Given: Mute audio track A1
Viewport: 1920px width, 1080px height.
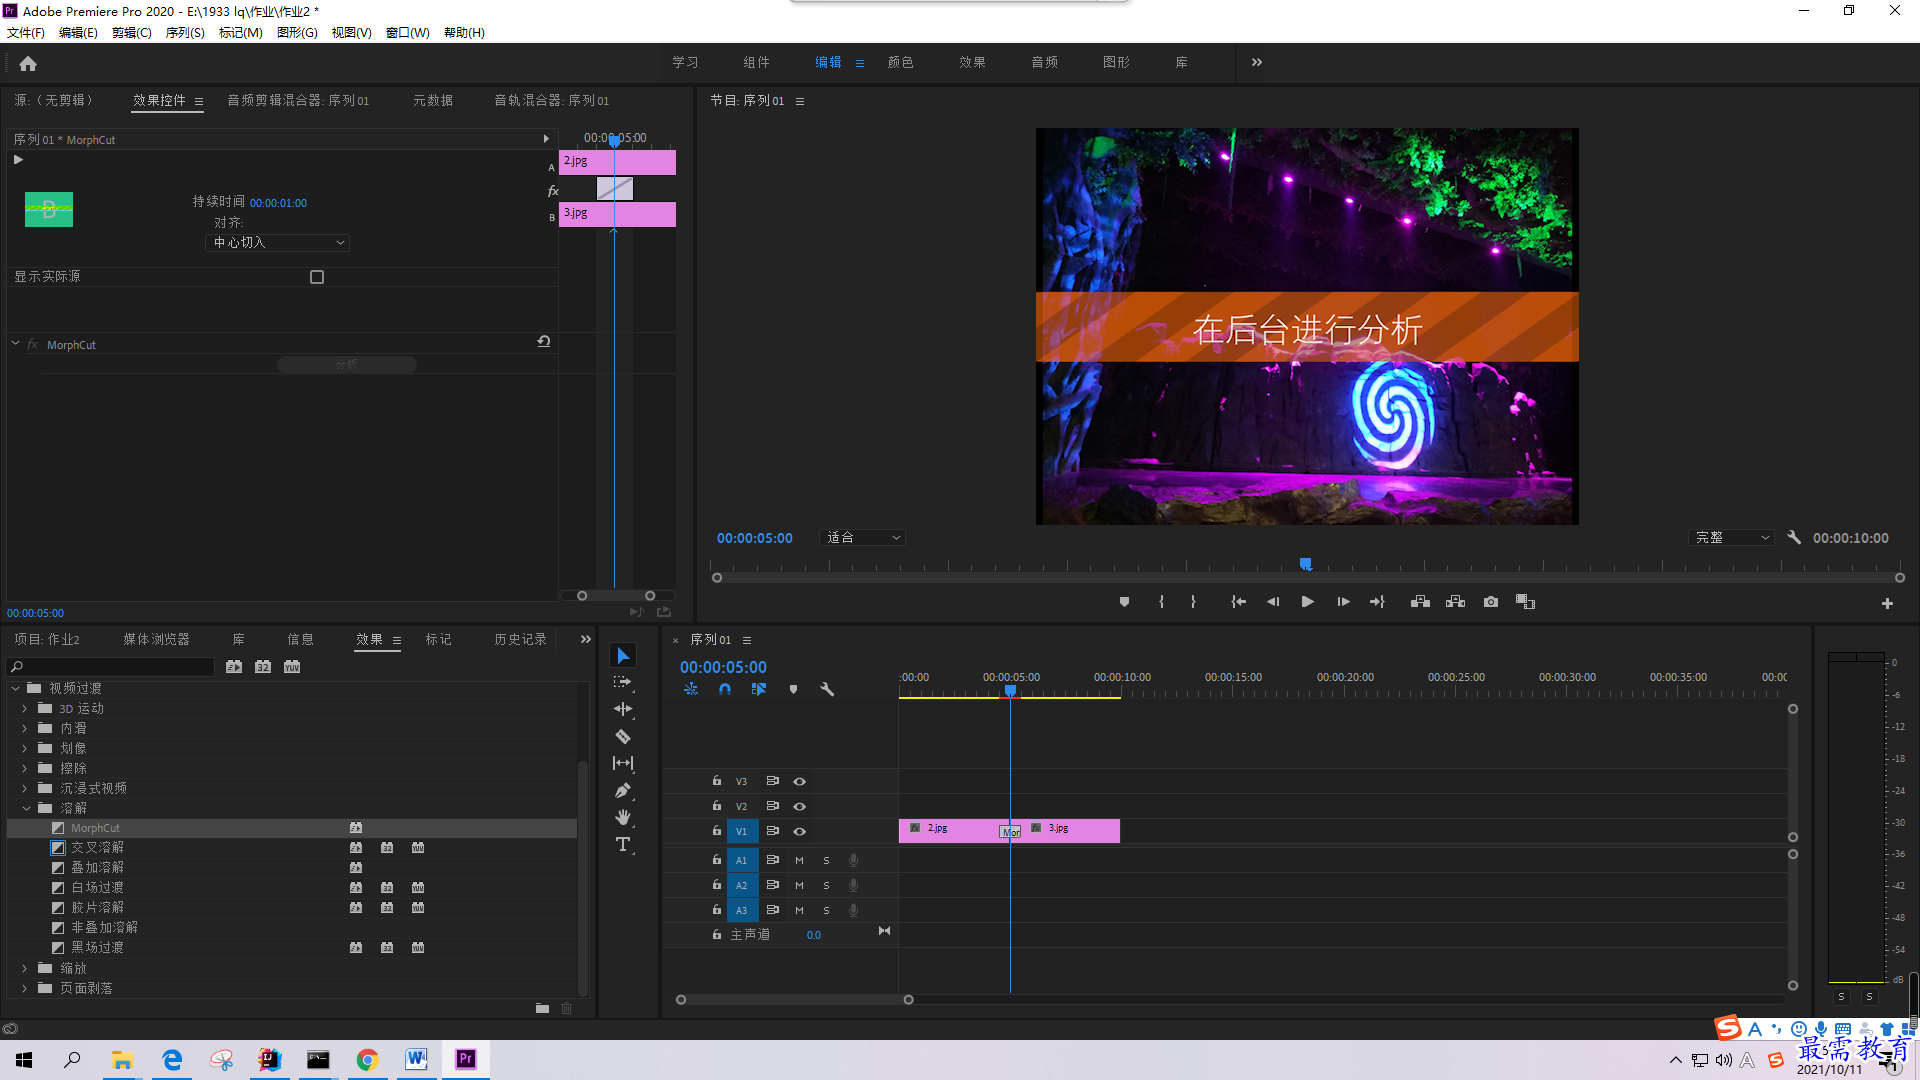Looking at the screenshot, I should click(x=799, y=860).
